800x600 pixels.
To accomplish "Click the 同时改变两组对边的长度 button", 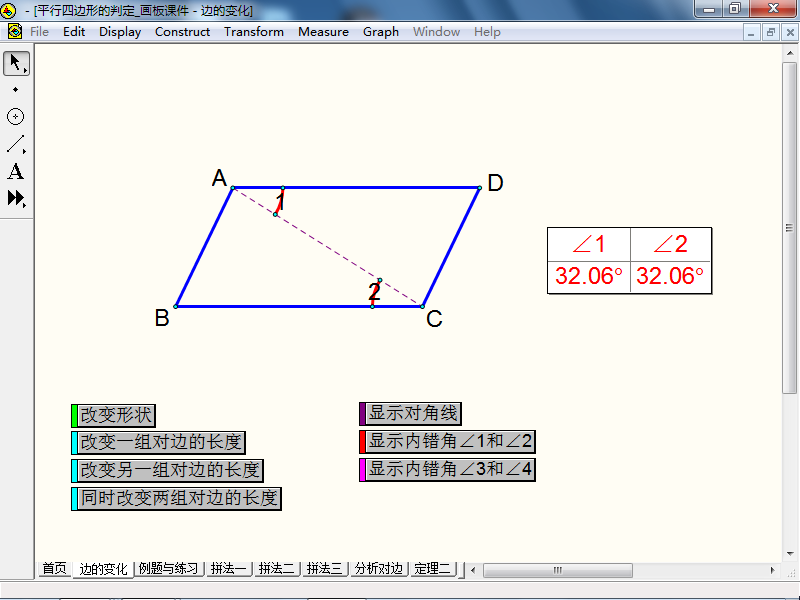I will (177, 498).
